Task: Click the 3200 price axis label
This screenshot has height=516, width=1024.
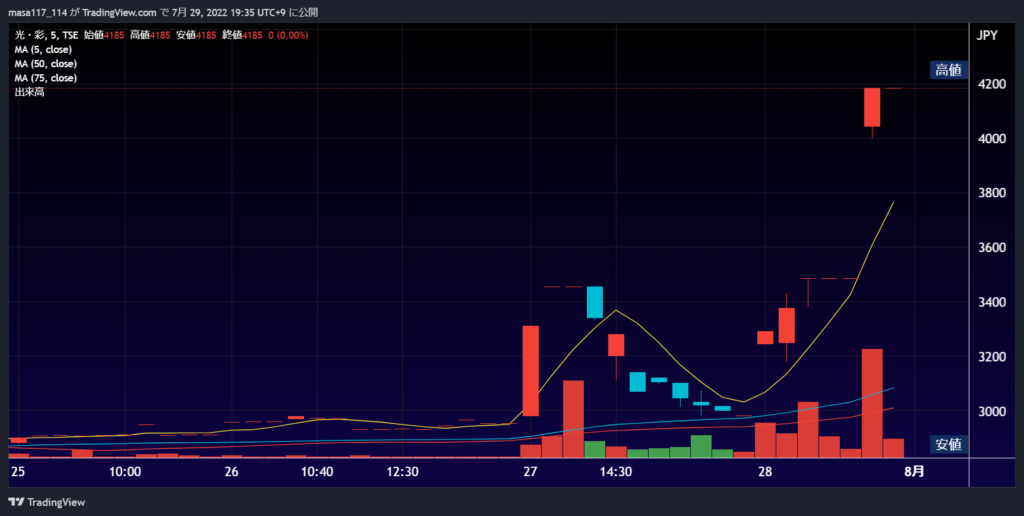Action: [x=992, y=357]
